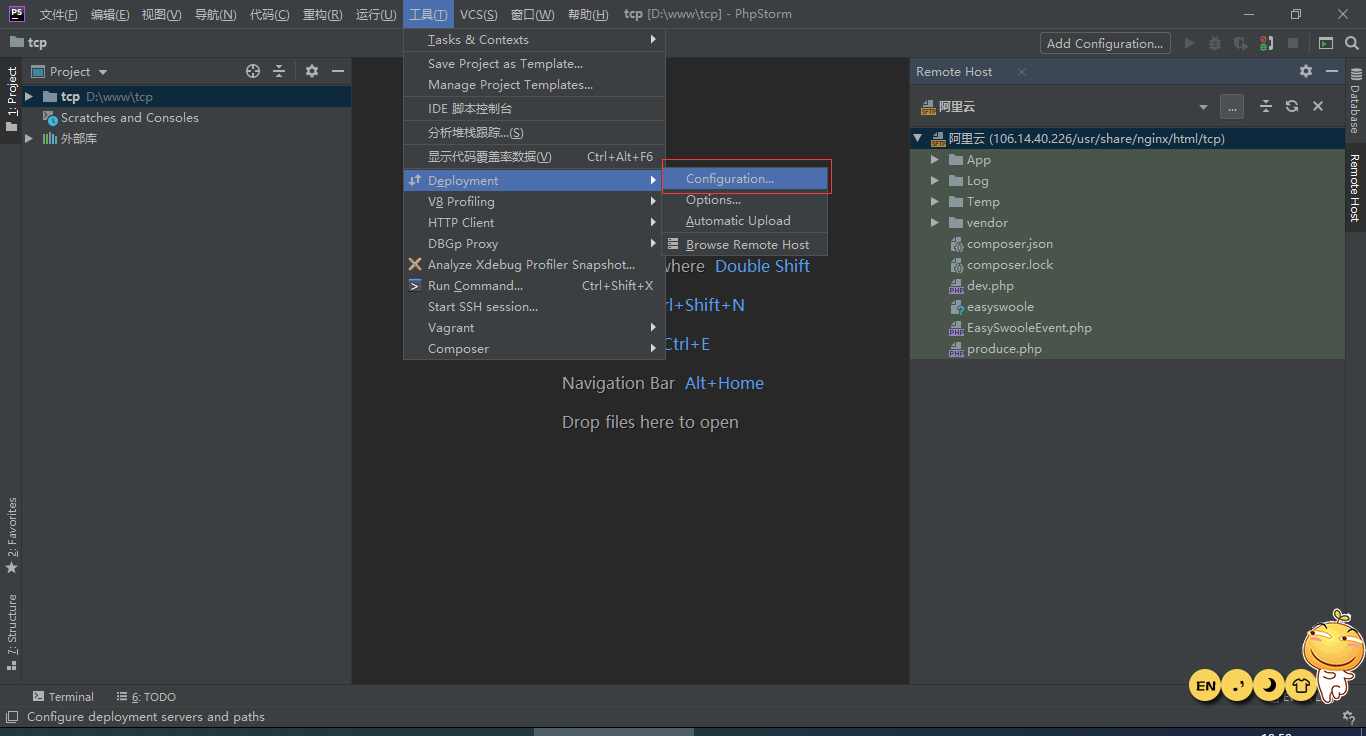Collapse all in Project panel

[279, 71]
